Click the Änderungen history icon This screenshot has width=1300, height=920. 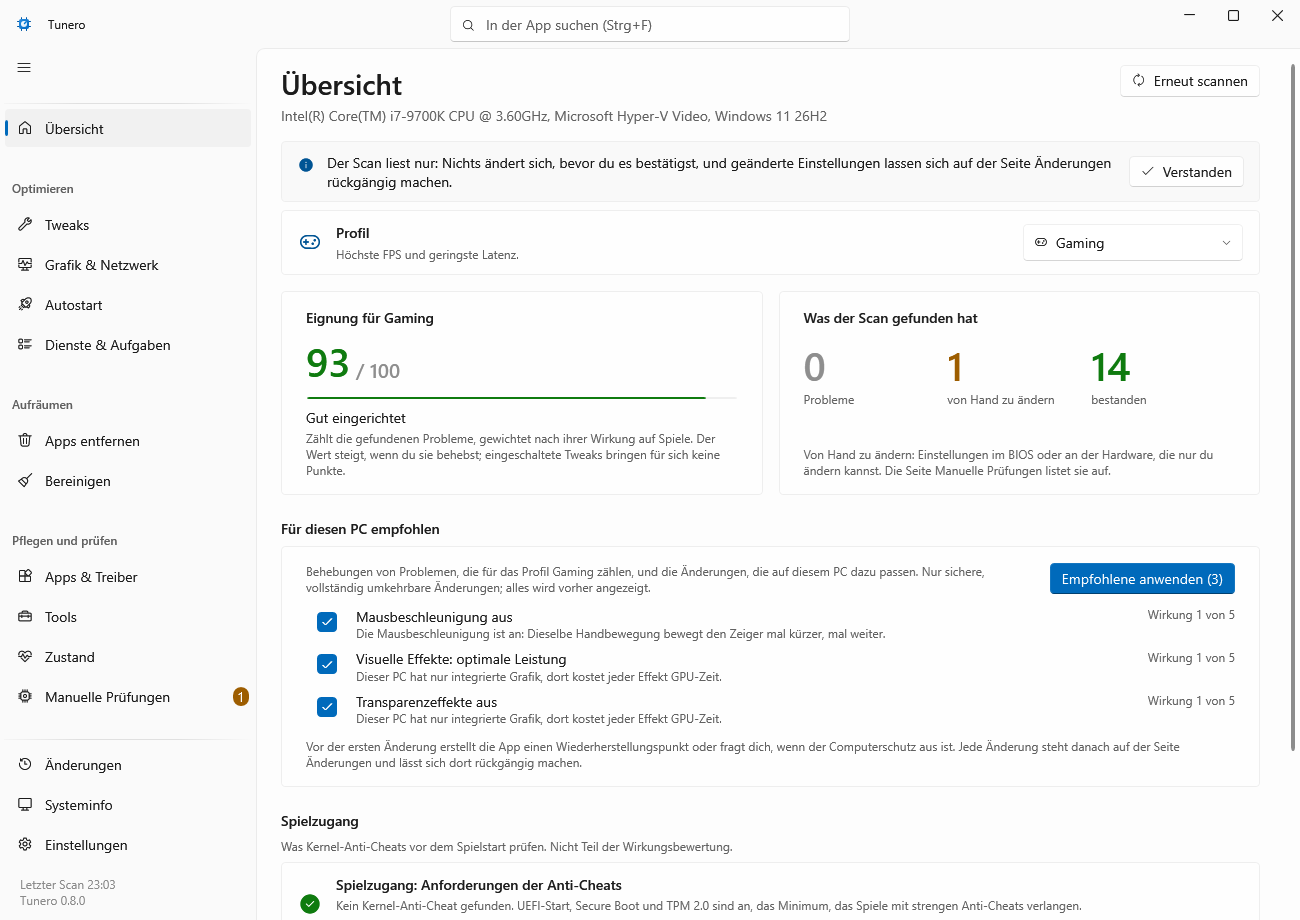click(25, 765)
